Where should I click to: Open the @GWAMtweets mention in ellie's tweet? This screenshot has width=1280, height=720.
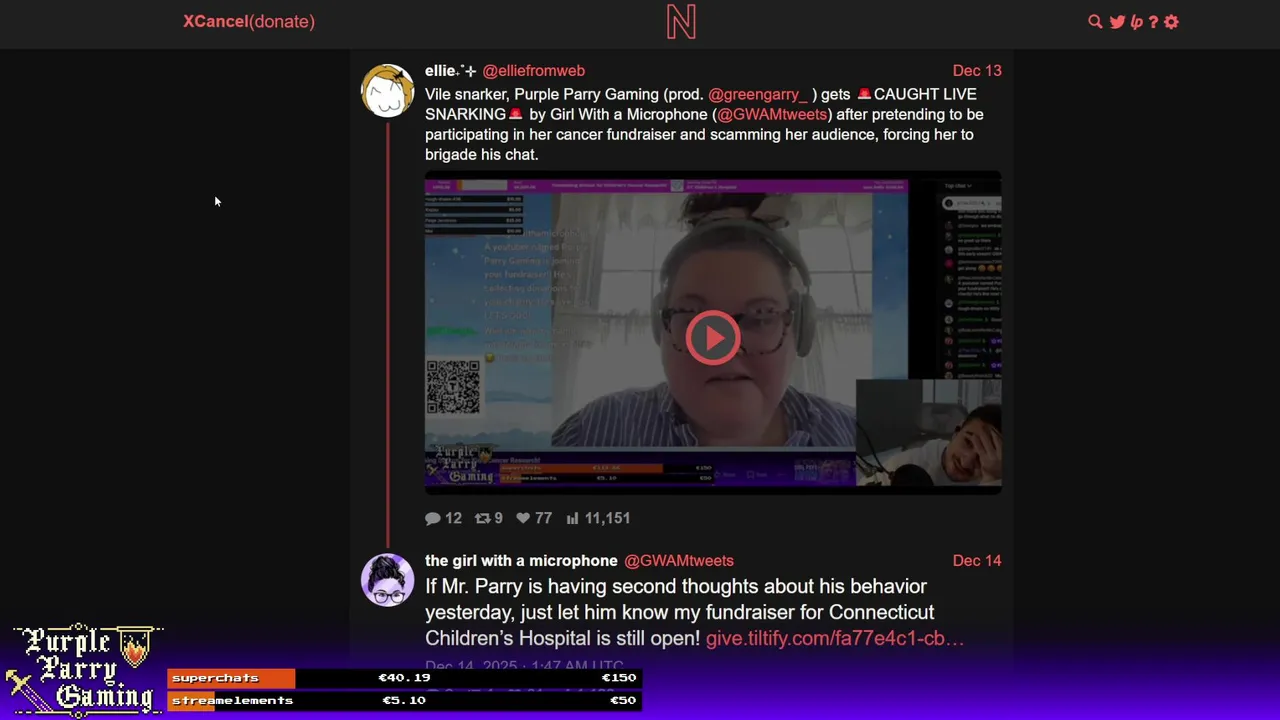click(x=772, y=114)
